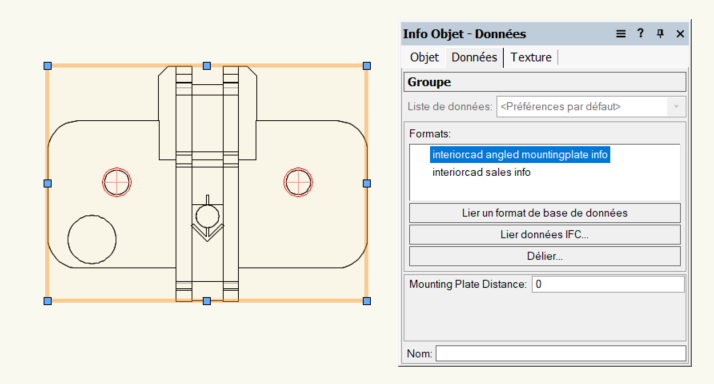This screenshot has height=384, width=714.
Task: Click the right-middle selection handle
Action: point(367,184)
